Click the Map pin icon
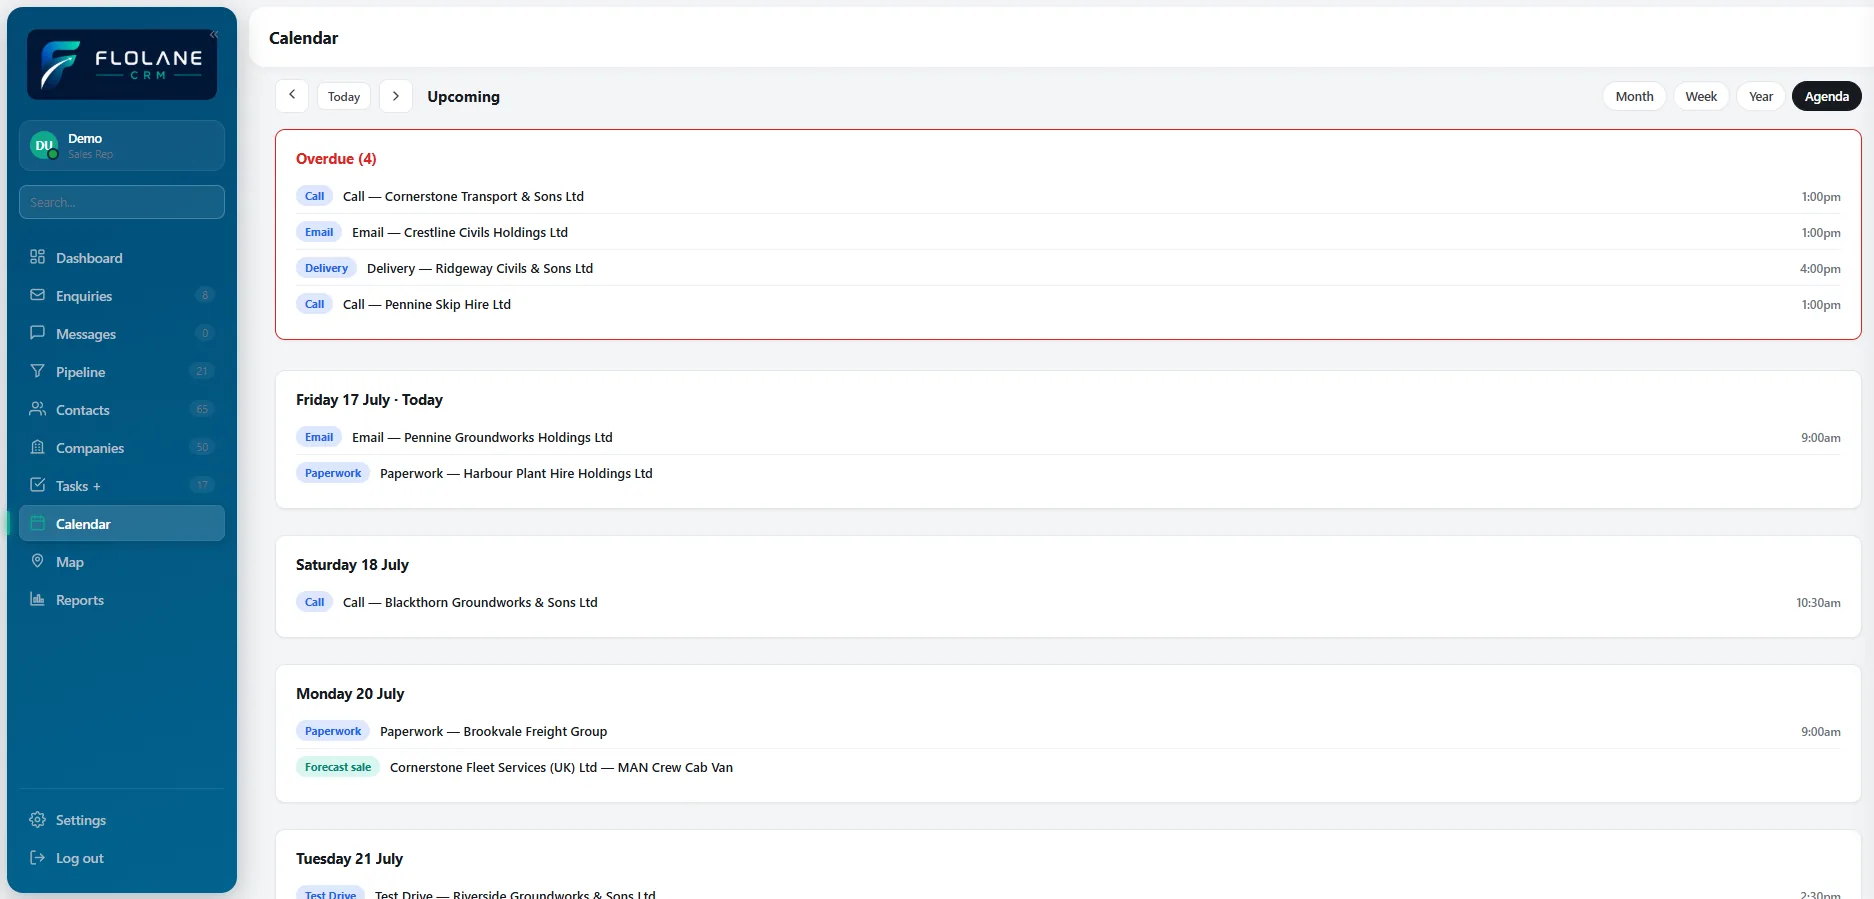The height and width of the screenshot is (899, 1874). coord(37,561)
